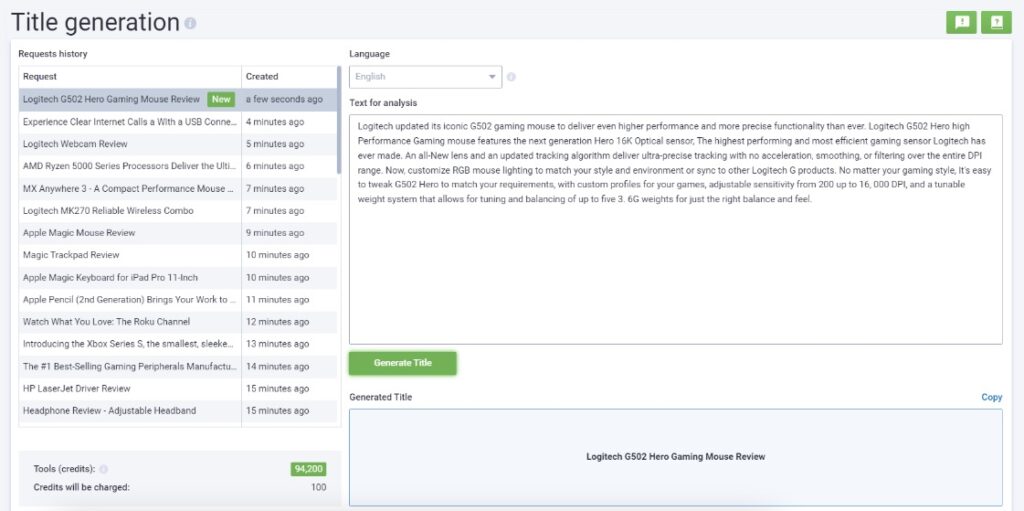1024x511 pixels.
Task: Click the '5 minutes ago' timestamp cell
Action: [289, 144]
